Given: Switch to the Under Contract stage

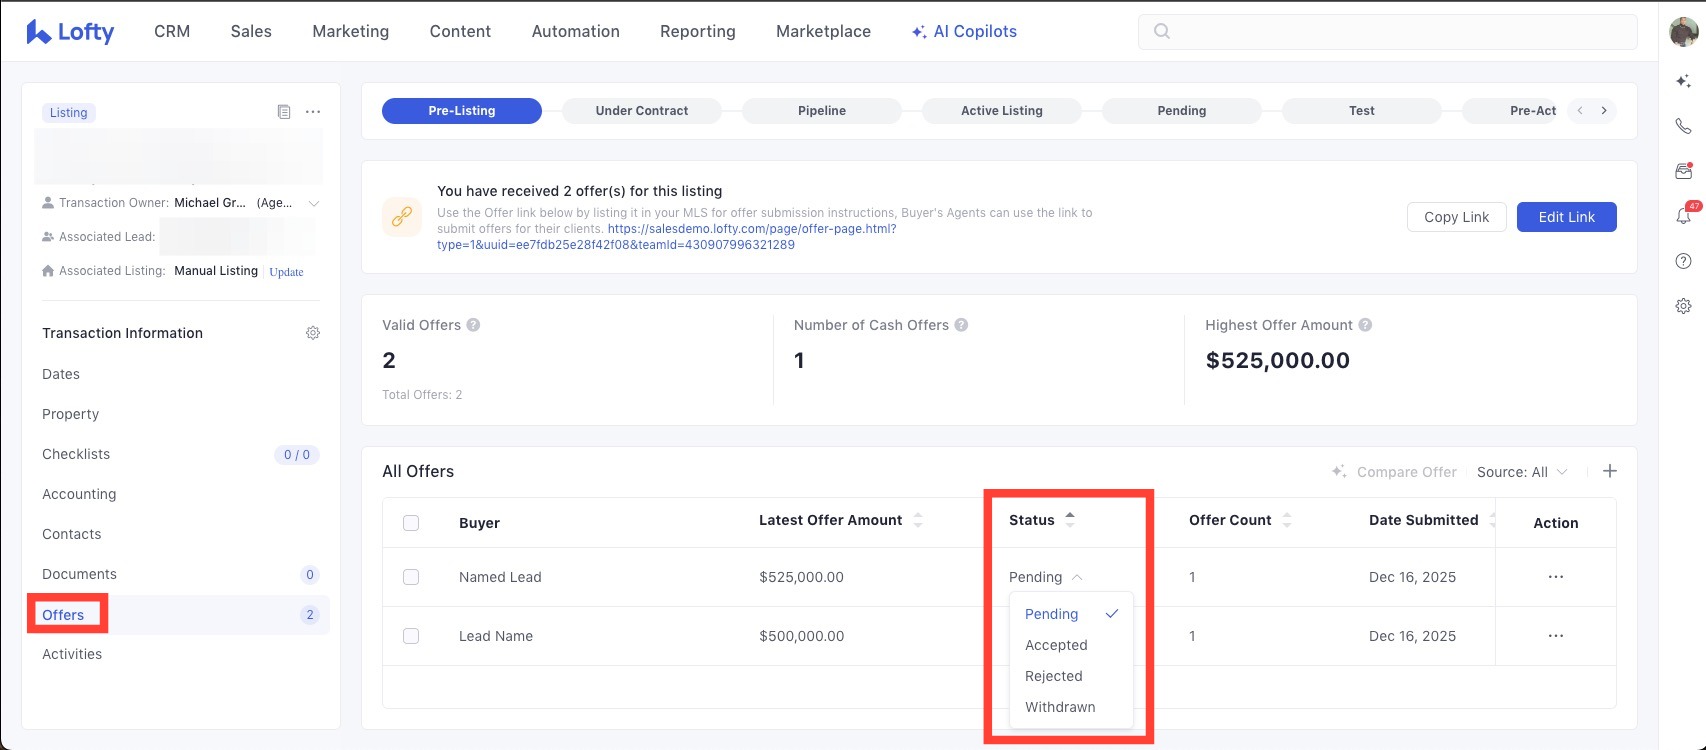Looking at the screenshot, I should tap(641, 111).
